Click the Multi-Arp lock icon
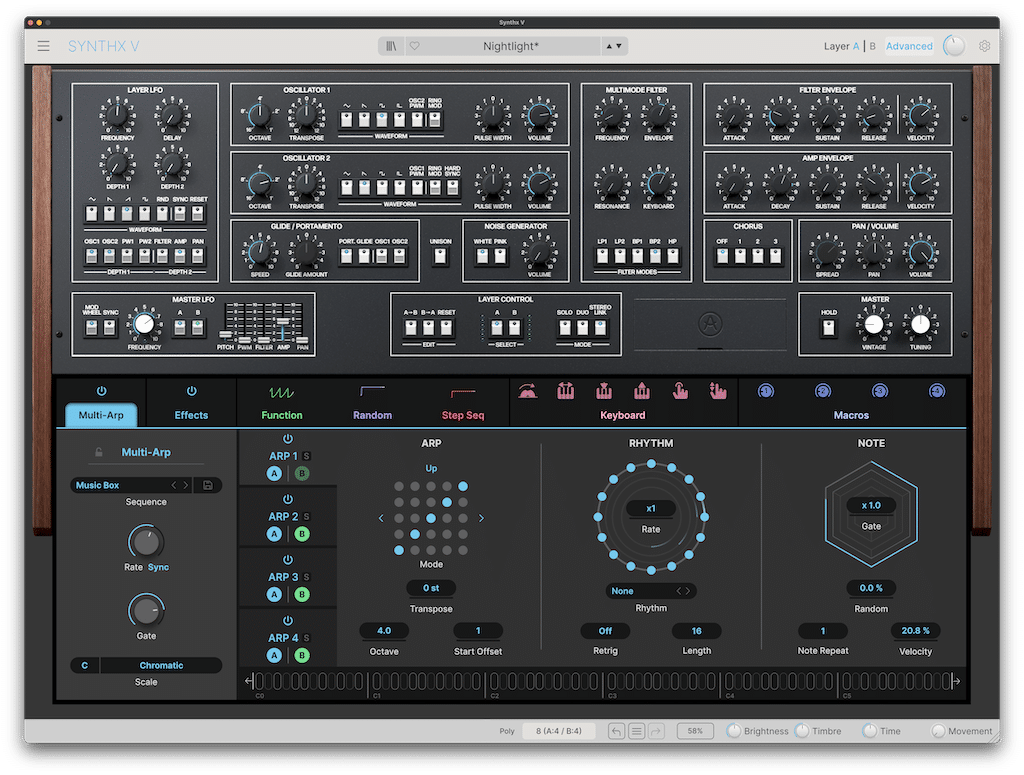Image resolution: width=1024 pixels, height=775 pixels. click(99, 452)
